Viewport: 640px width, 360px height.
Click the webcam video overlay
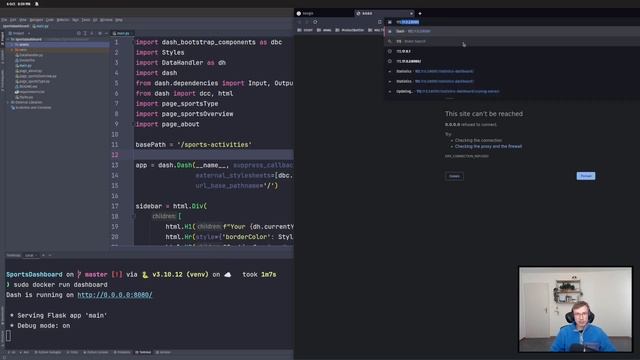click(x=576, y=309)
